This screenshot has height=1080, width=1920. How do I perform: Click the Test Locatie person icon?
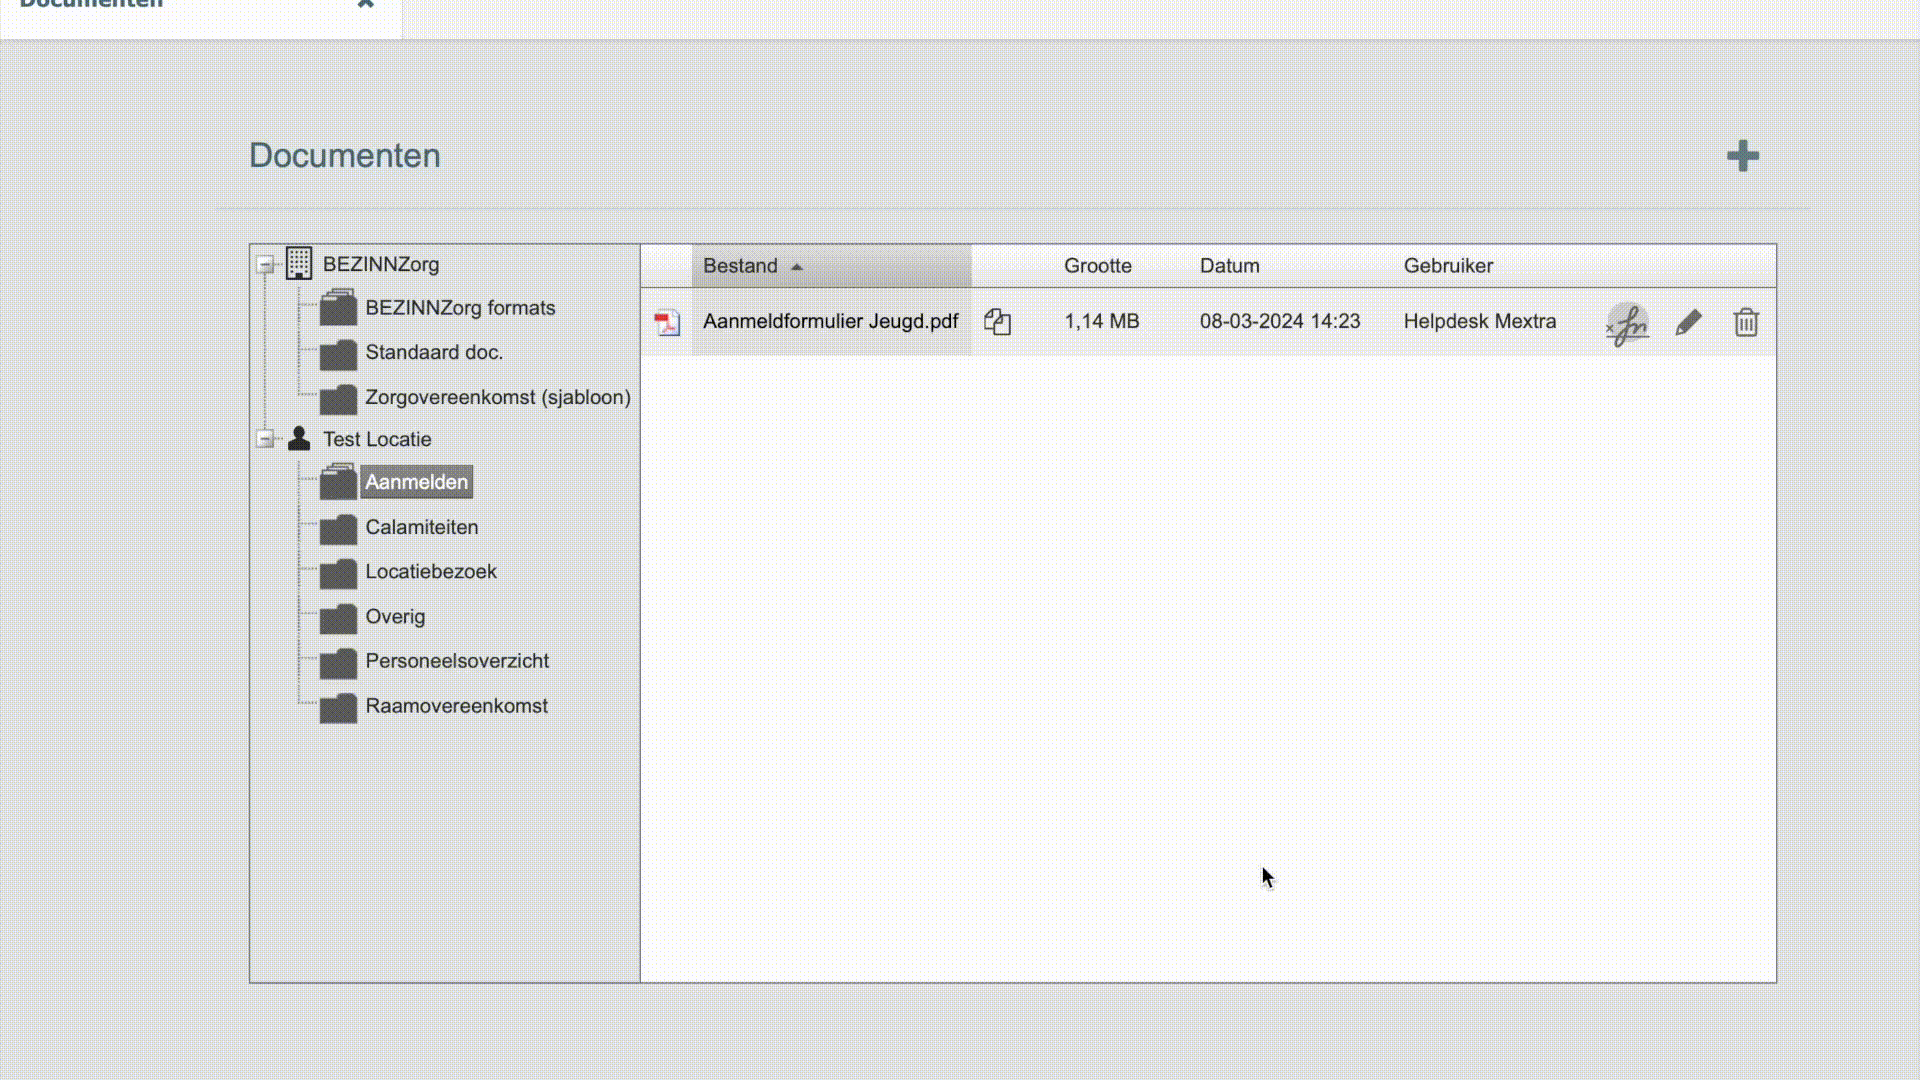299,439
